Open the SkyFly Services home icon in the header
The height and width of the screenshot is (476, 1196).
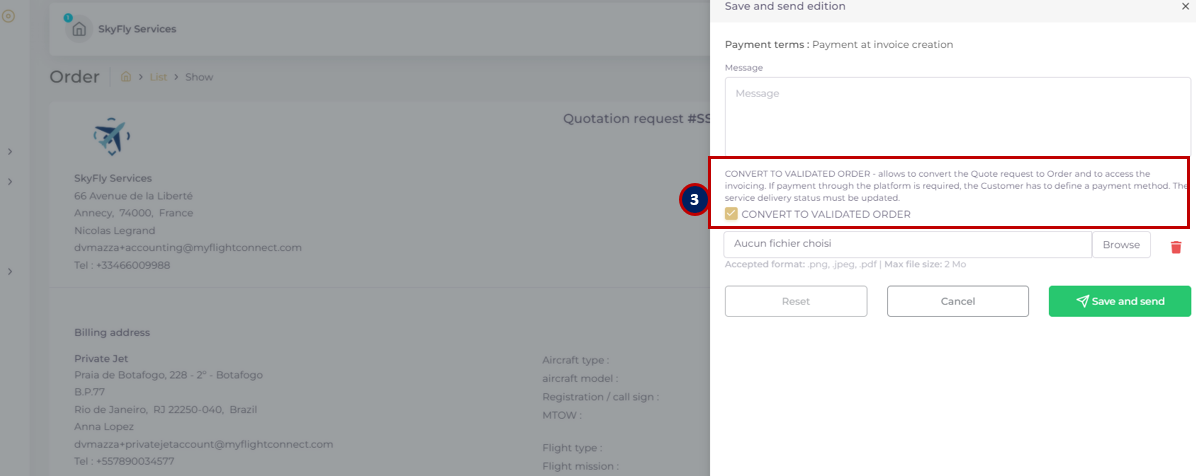tap(79, 30)
